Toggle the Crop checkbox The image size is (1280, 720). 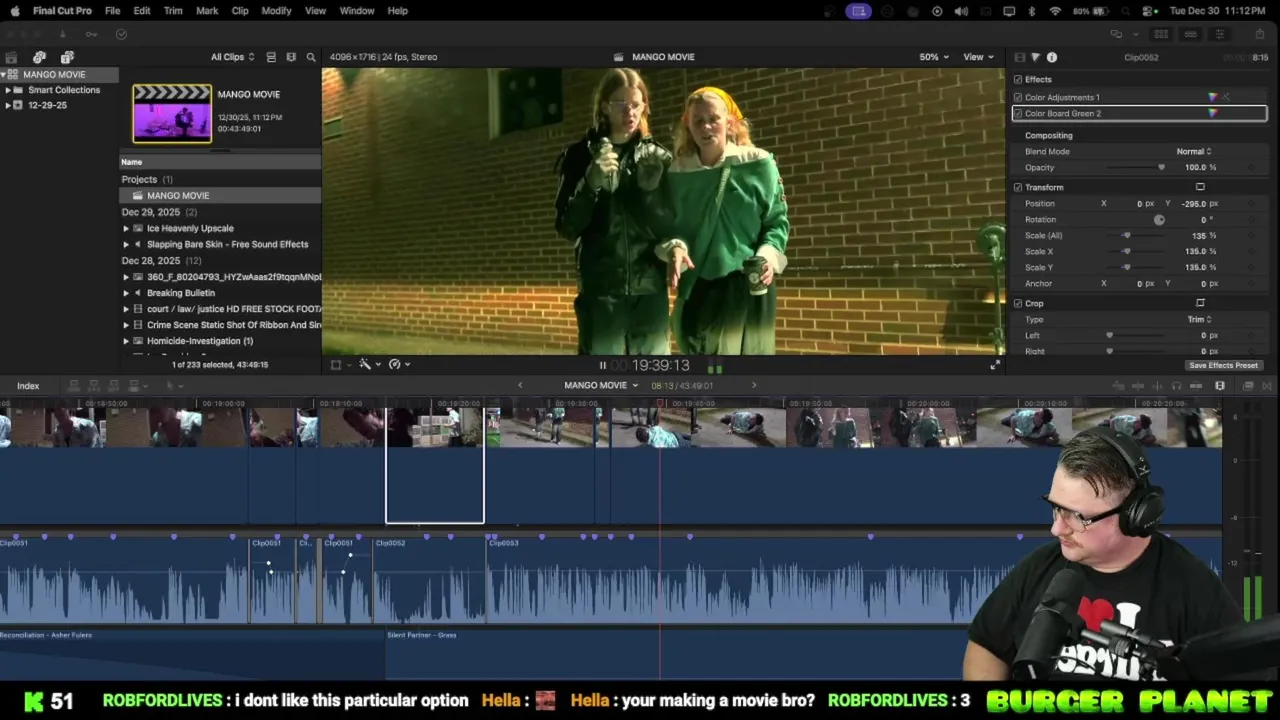1018,303
